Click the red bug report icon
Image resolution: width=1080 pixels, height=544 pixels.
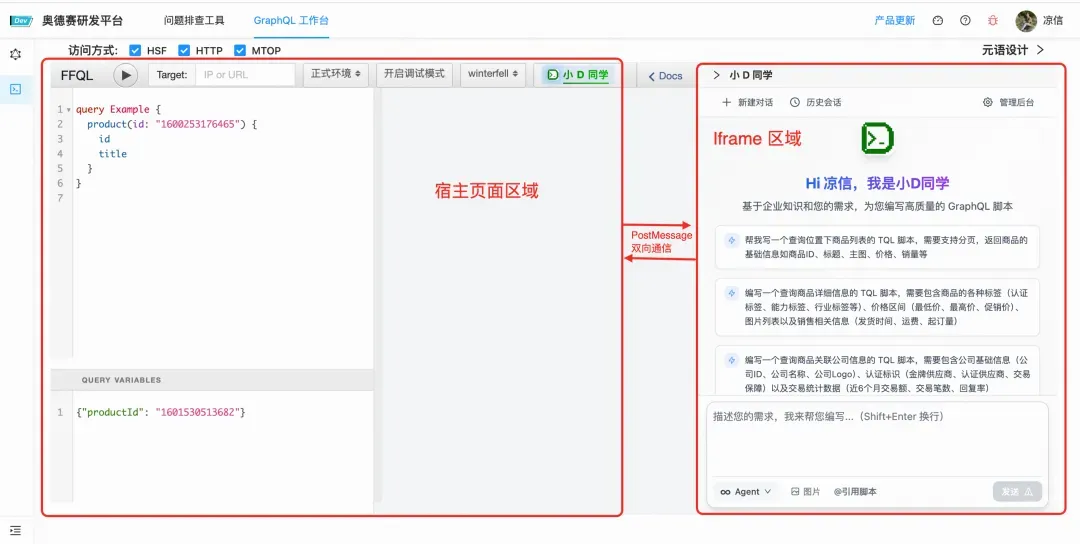tap(993, 21)
